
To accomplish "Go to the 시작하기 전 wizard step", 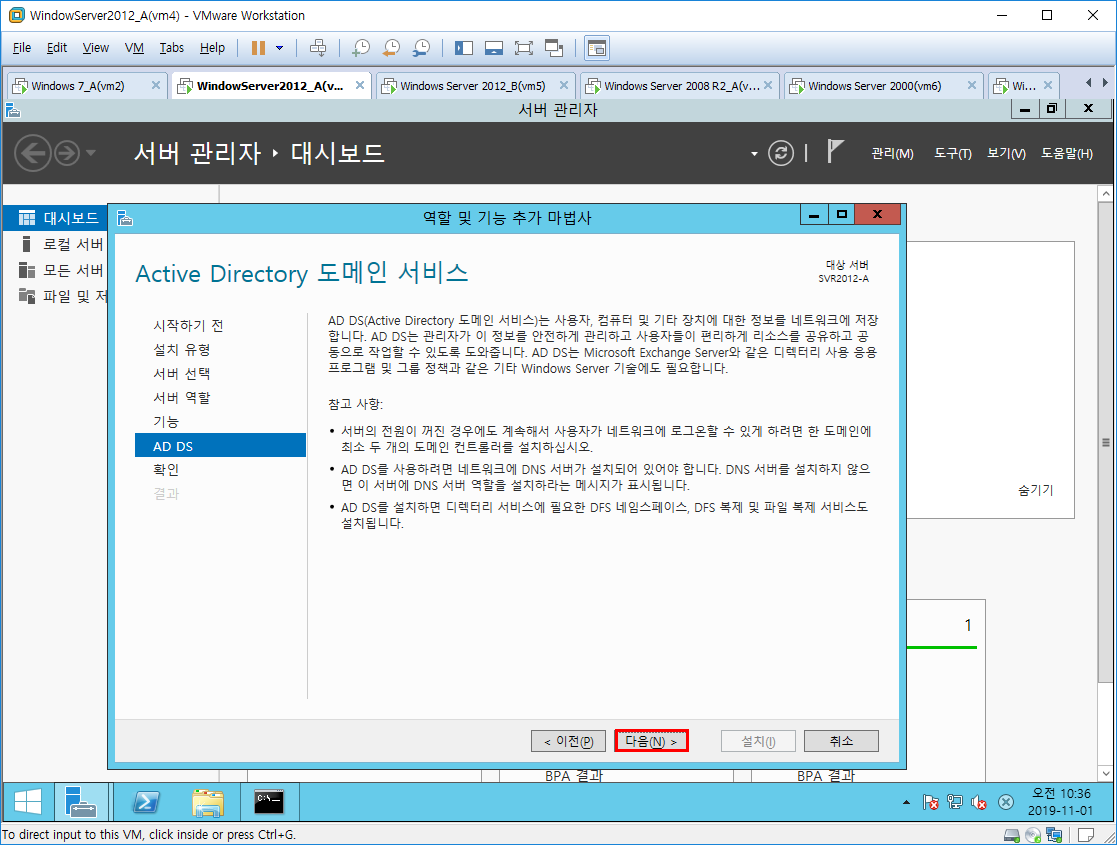I will (188, 326).
